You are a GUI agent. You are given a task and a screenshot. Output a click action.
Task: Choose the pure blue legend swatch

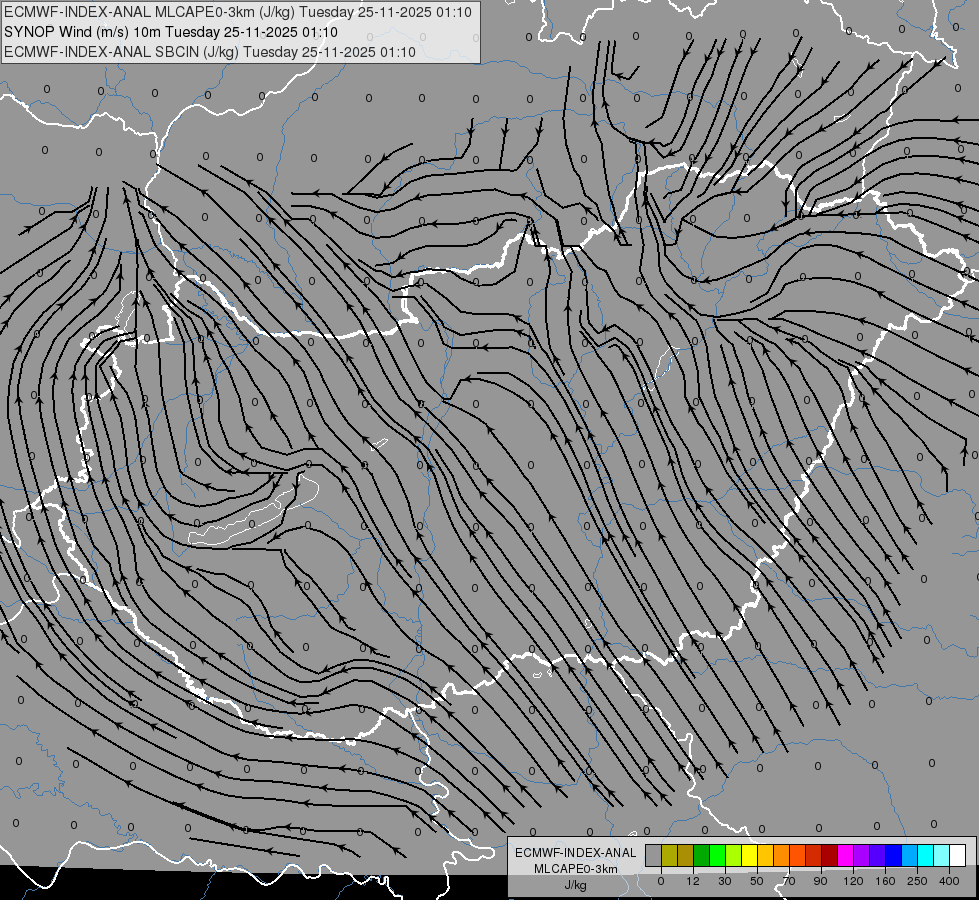[894, 856]
